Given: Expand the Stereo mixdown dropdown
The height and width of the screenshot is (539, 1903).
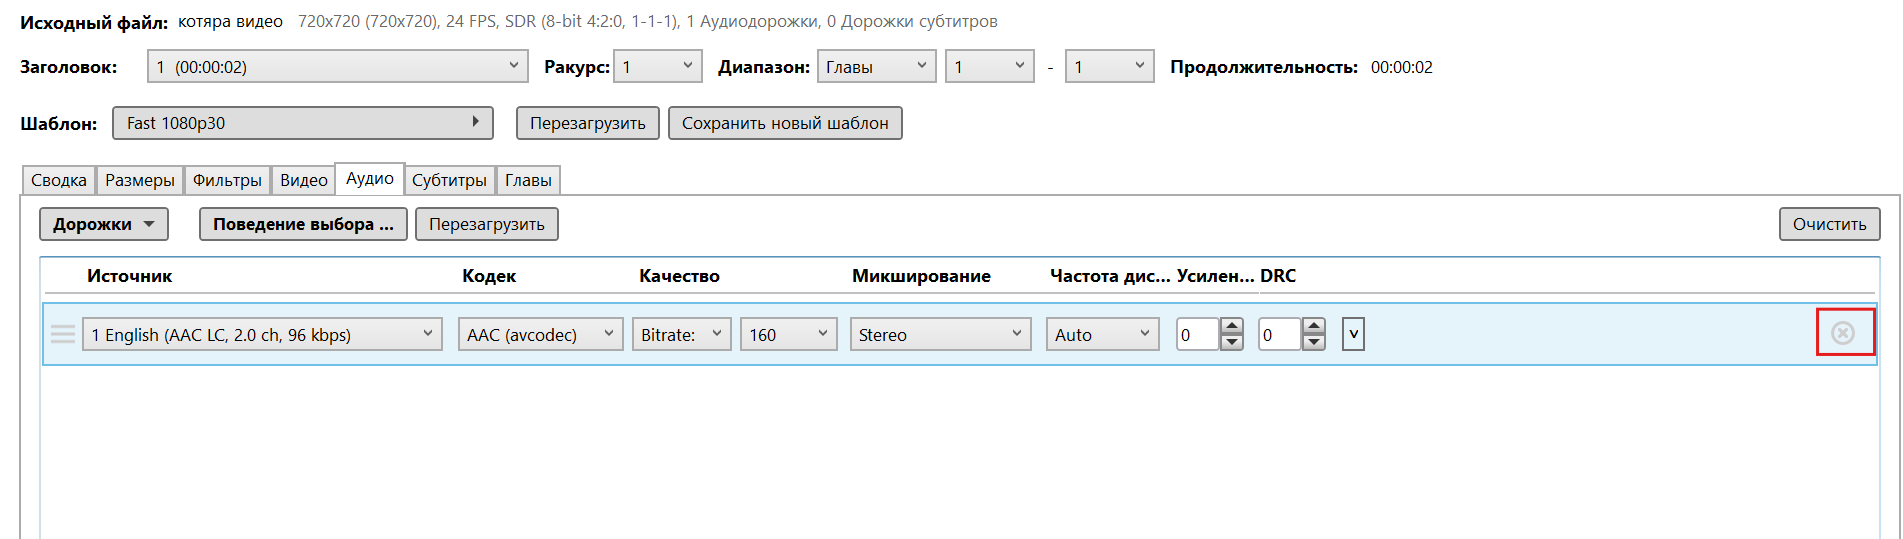Looking at the screenshot, I should coord(939,334).
